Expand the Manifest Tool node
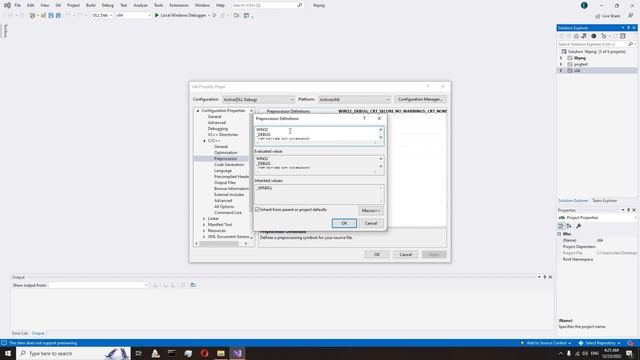The image size is (640, 360). [204, 225]
